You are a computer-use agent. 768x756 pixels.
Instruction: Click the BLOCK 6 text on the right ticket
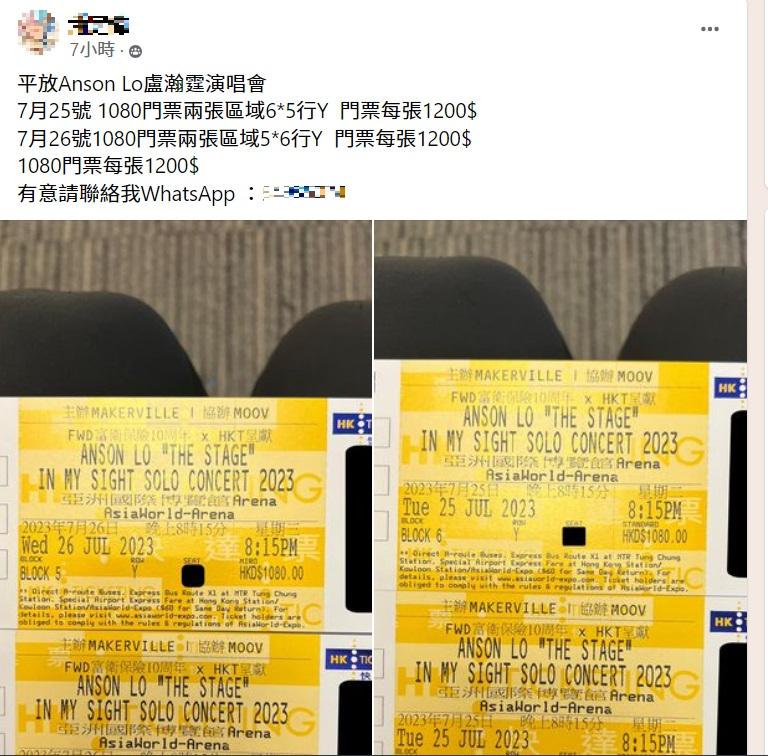pyautogui.click(x=421, y=536)
